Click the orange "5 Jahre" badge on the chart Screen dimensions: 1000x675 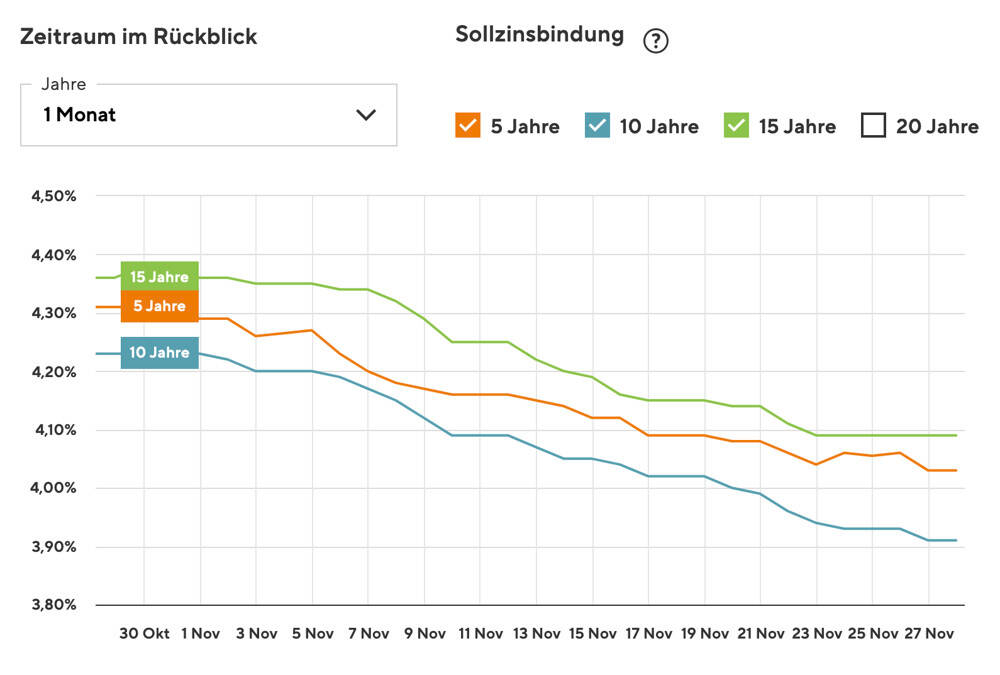point(159,306)
